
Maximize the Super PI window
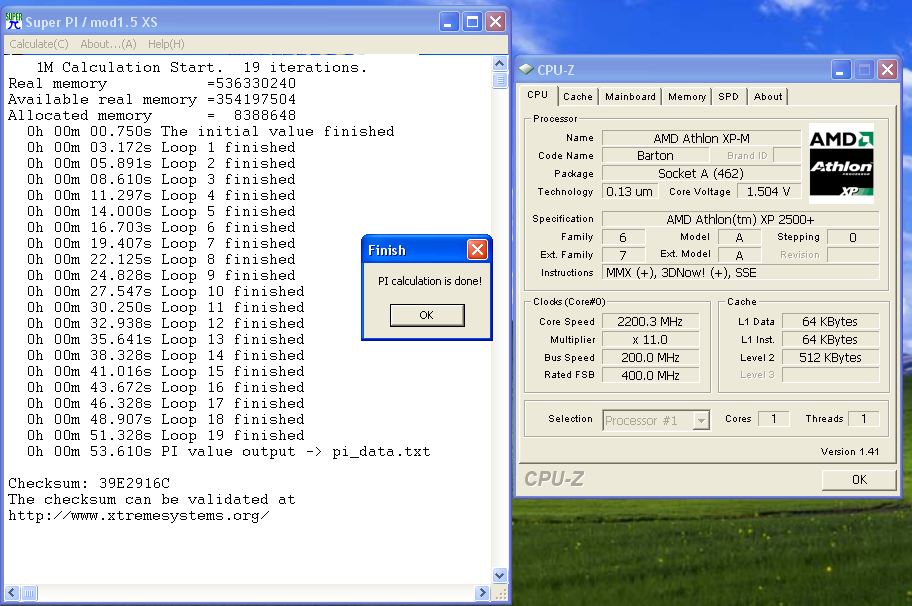click(472, 22)
